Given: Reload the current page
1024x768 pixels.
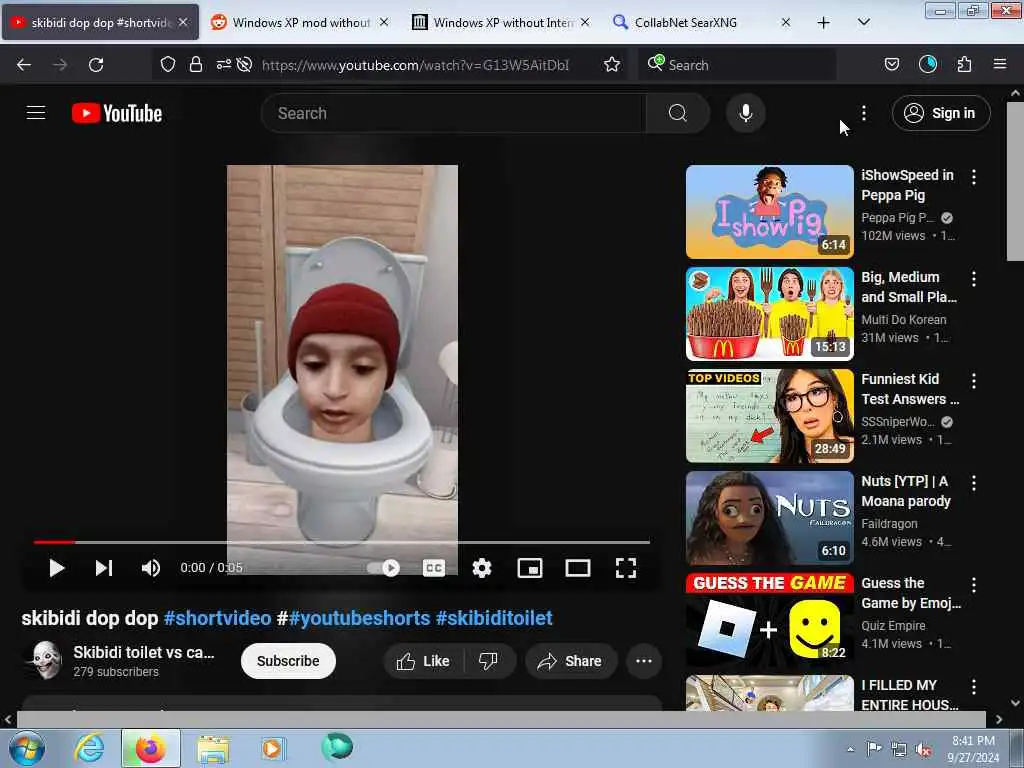Looking at the screenshot, I should point(96,65).
